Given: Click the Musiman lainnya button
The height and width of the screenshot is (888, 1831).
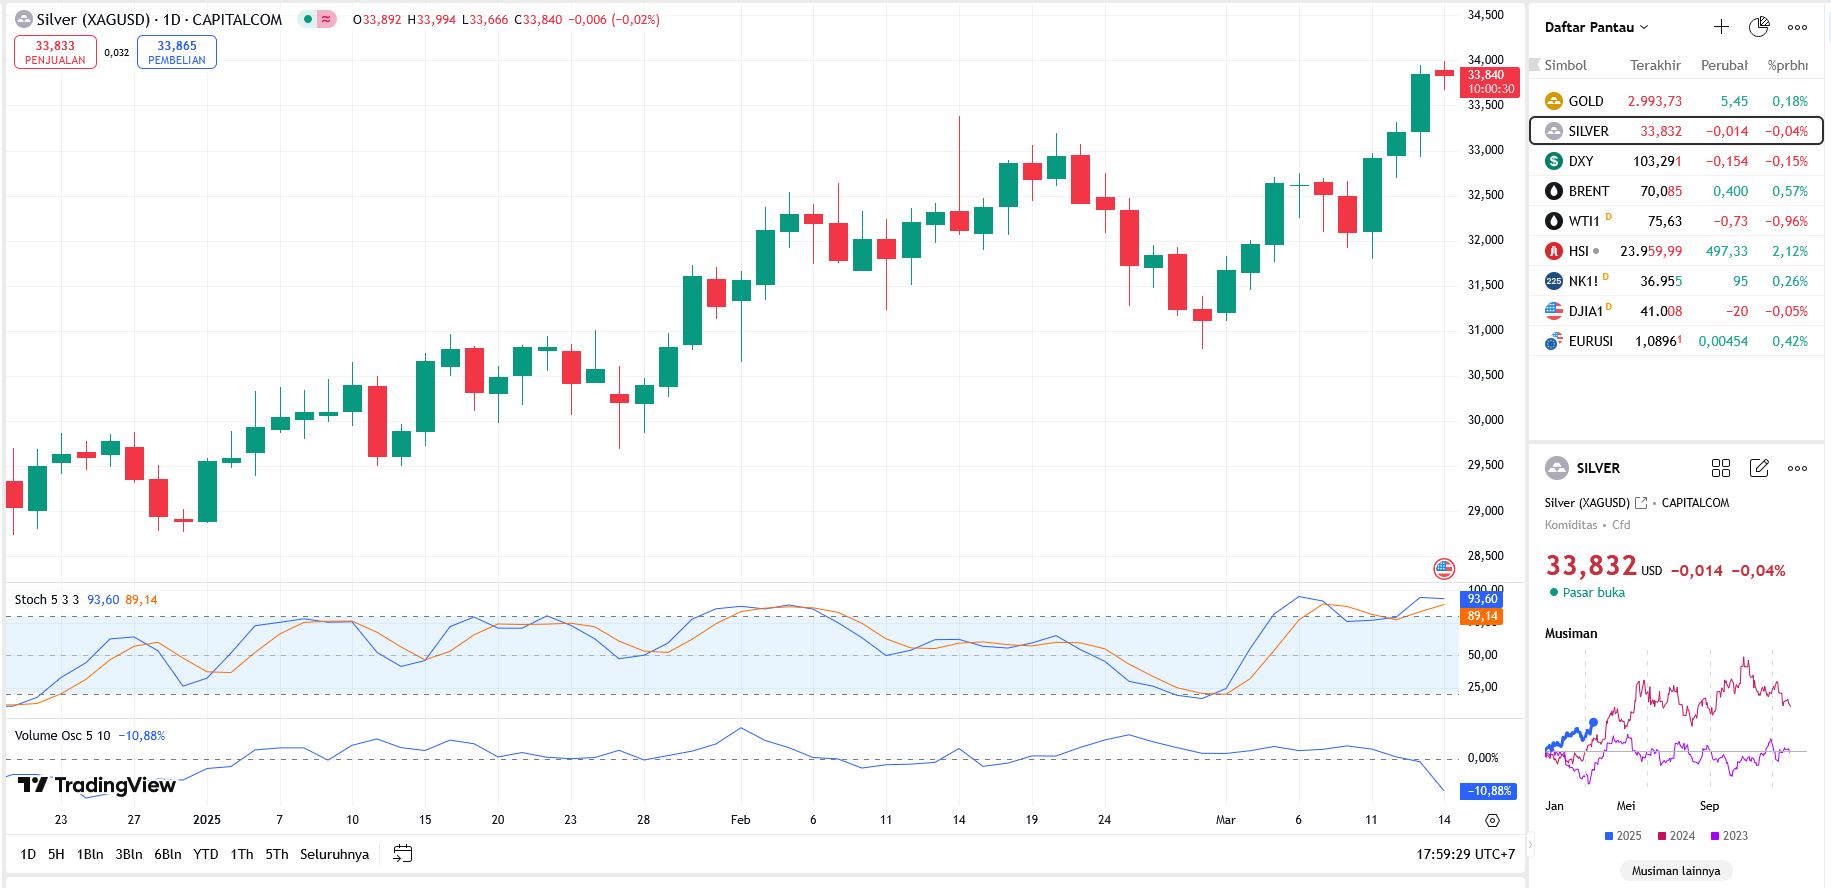Looking at the screenshot, I should click(1675, 870).
